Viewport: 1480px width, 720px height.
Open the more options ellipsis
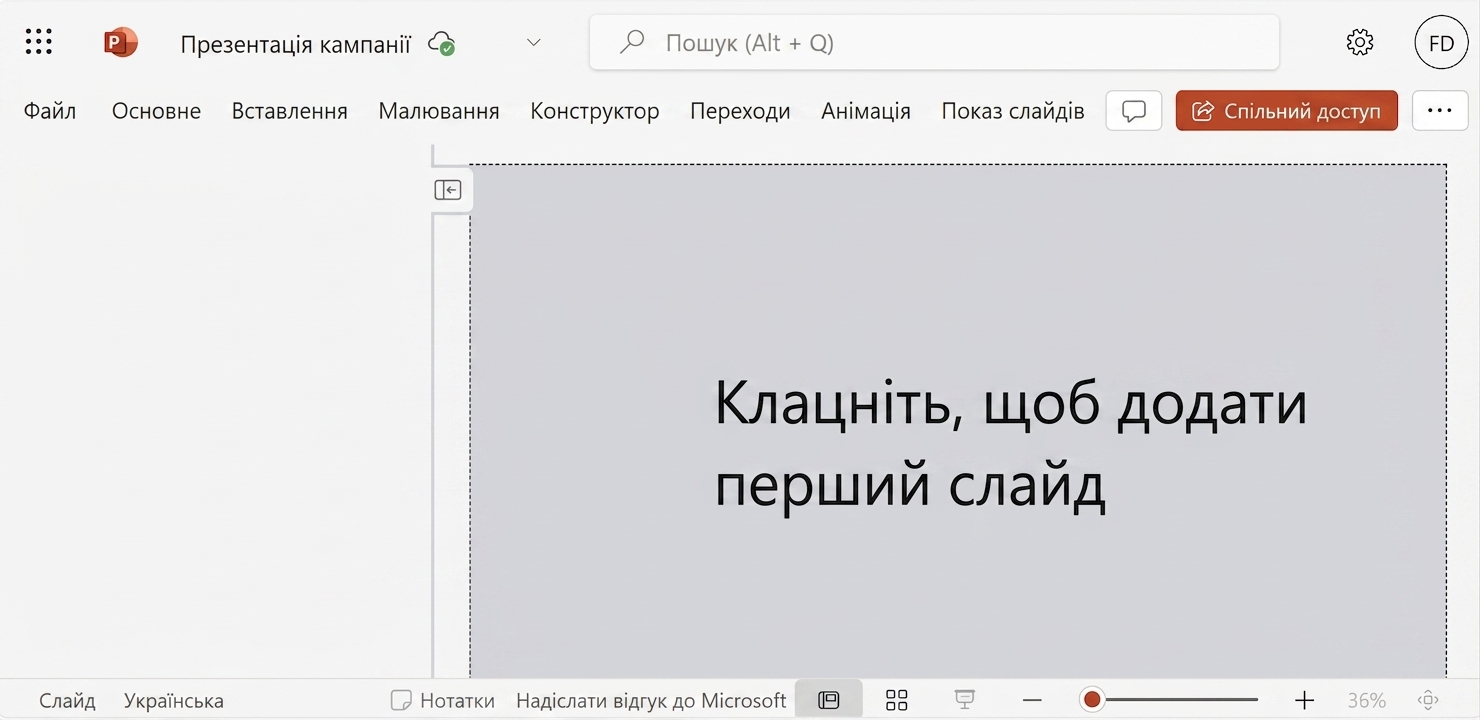click(x=1440, y=111)
